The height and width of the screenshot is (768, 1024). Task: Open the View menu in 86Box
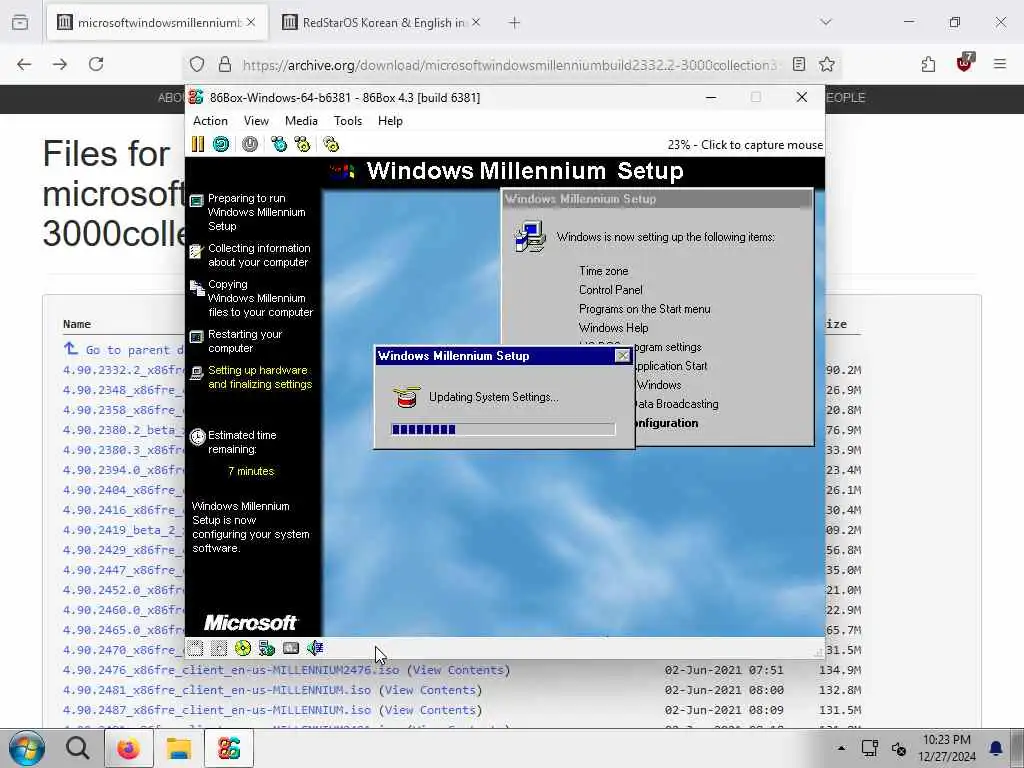pos(256,121)
